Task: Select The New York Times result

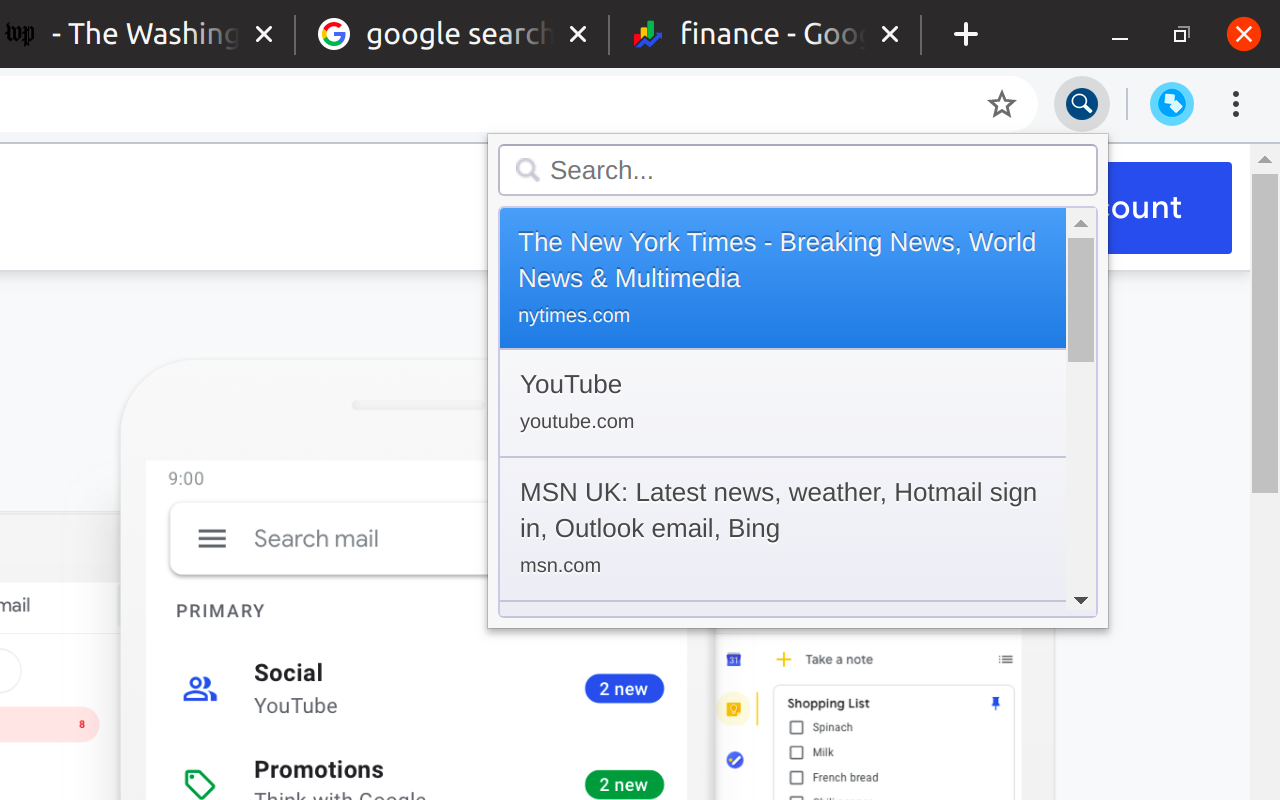Action: pos(783,278)
